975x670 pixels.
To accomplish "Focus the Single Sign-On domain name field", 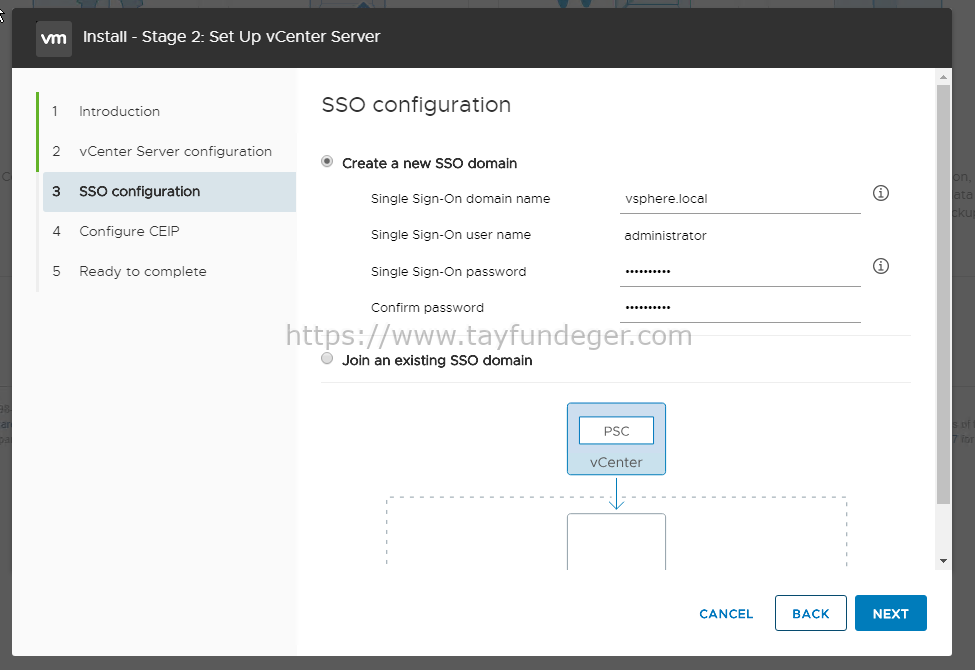I will point(740,199).
